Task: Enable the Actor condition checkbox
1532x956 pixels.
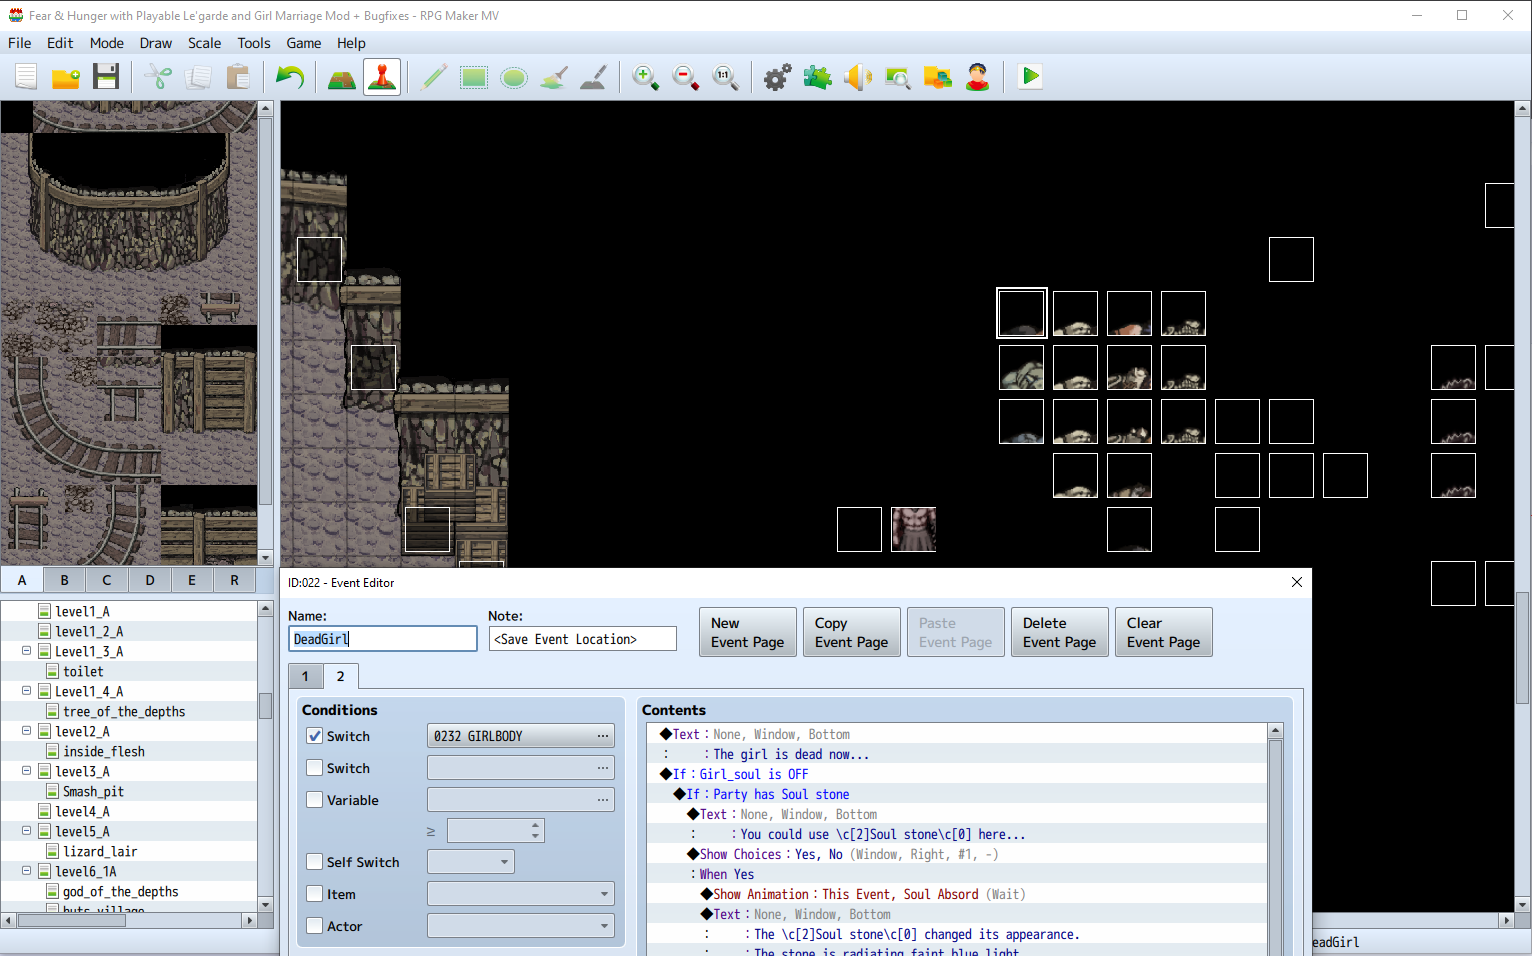Action: click(315, 926)
